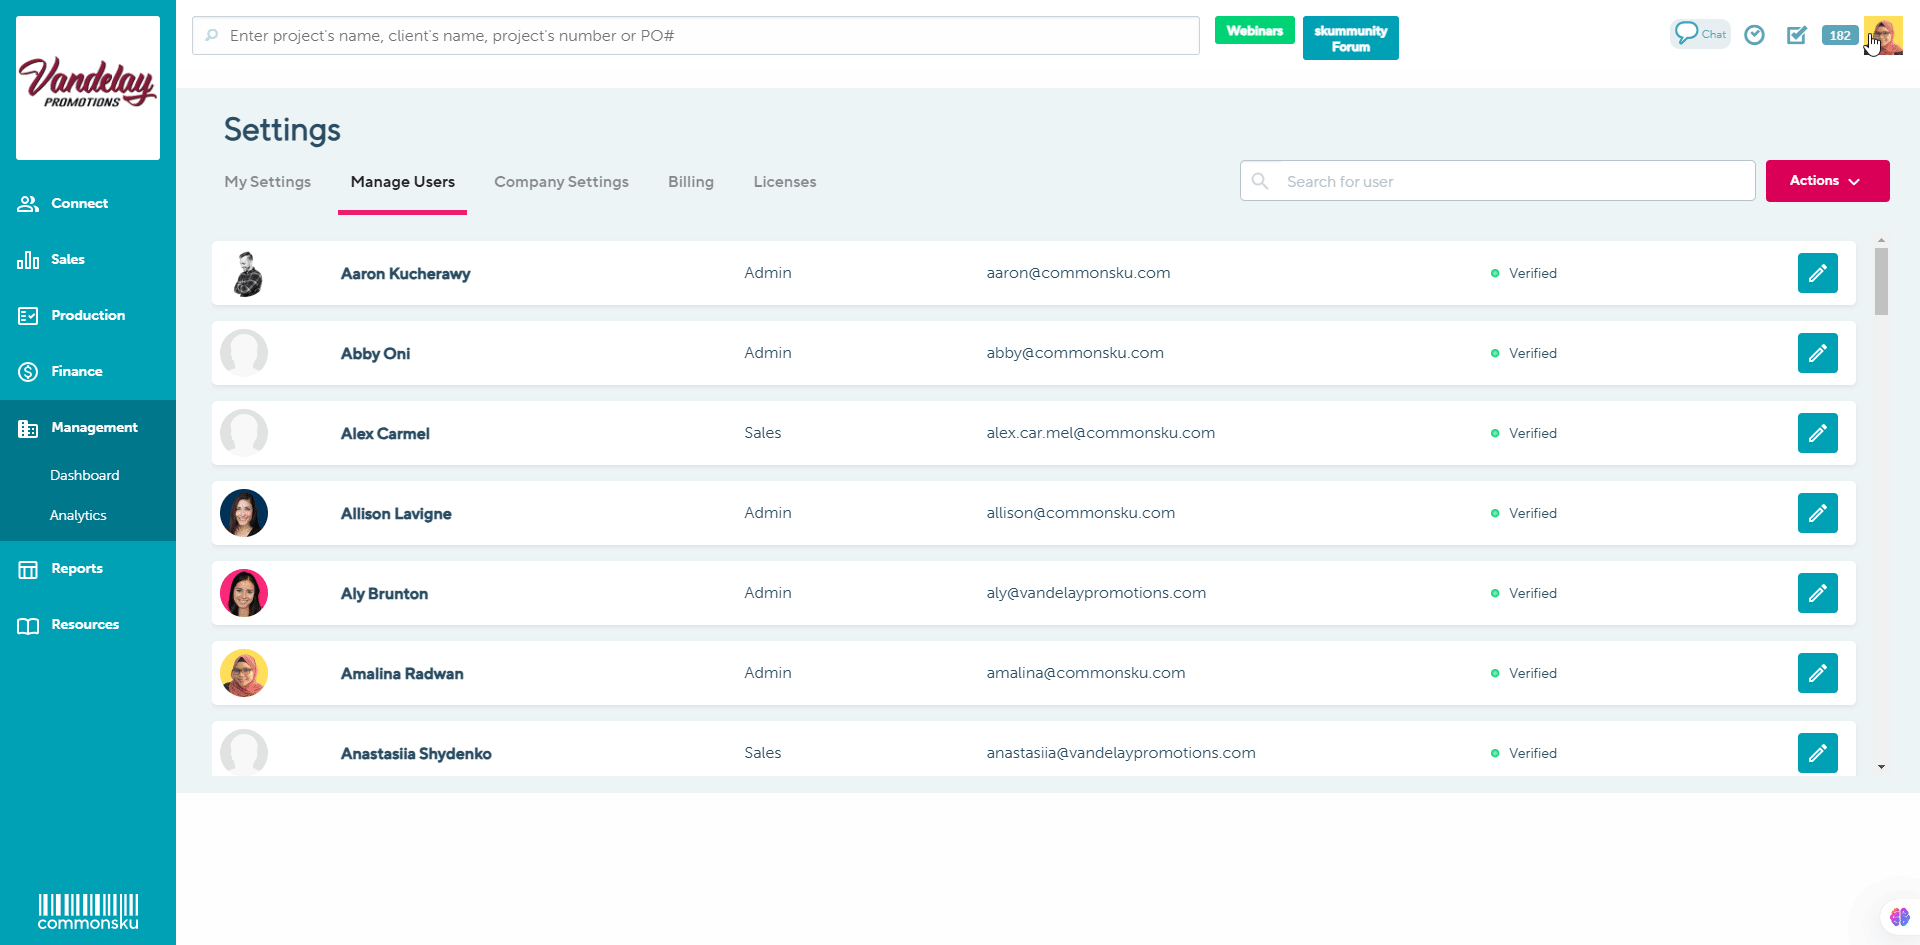The width and height of the screenshot is (1920, 945).
Task: Click the clock reminders icon
Action: pos(1754,35)
